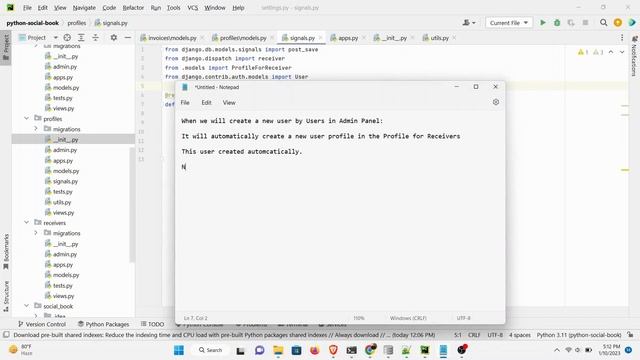Open the Project tool window side tab
640x360 pixels.
[6, 47]
